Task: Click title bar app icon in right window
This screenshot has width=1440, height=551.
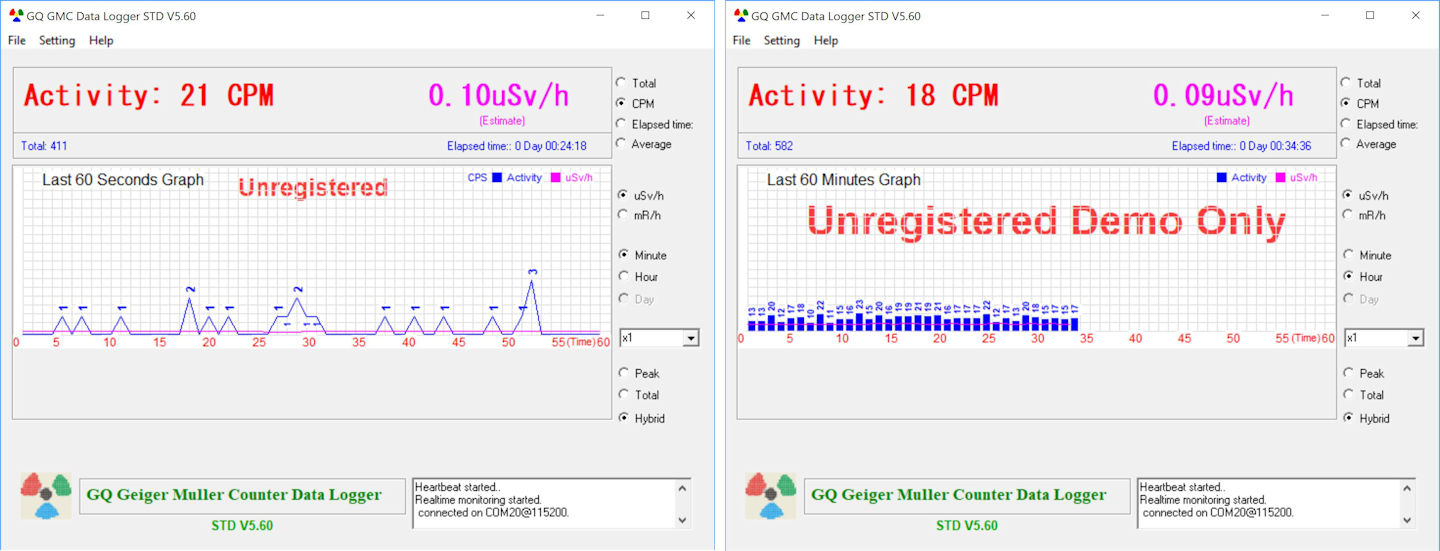Action: pos(740,15)
